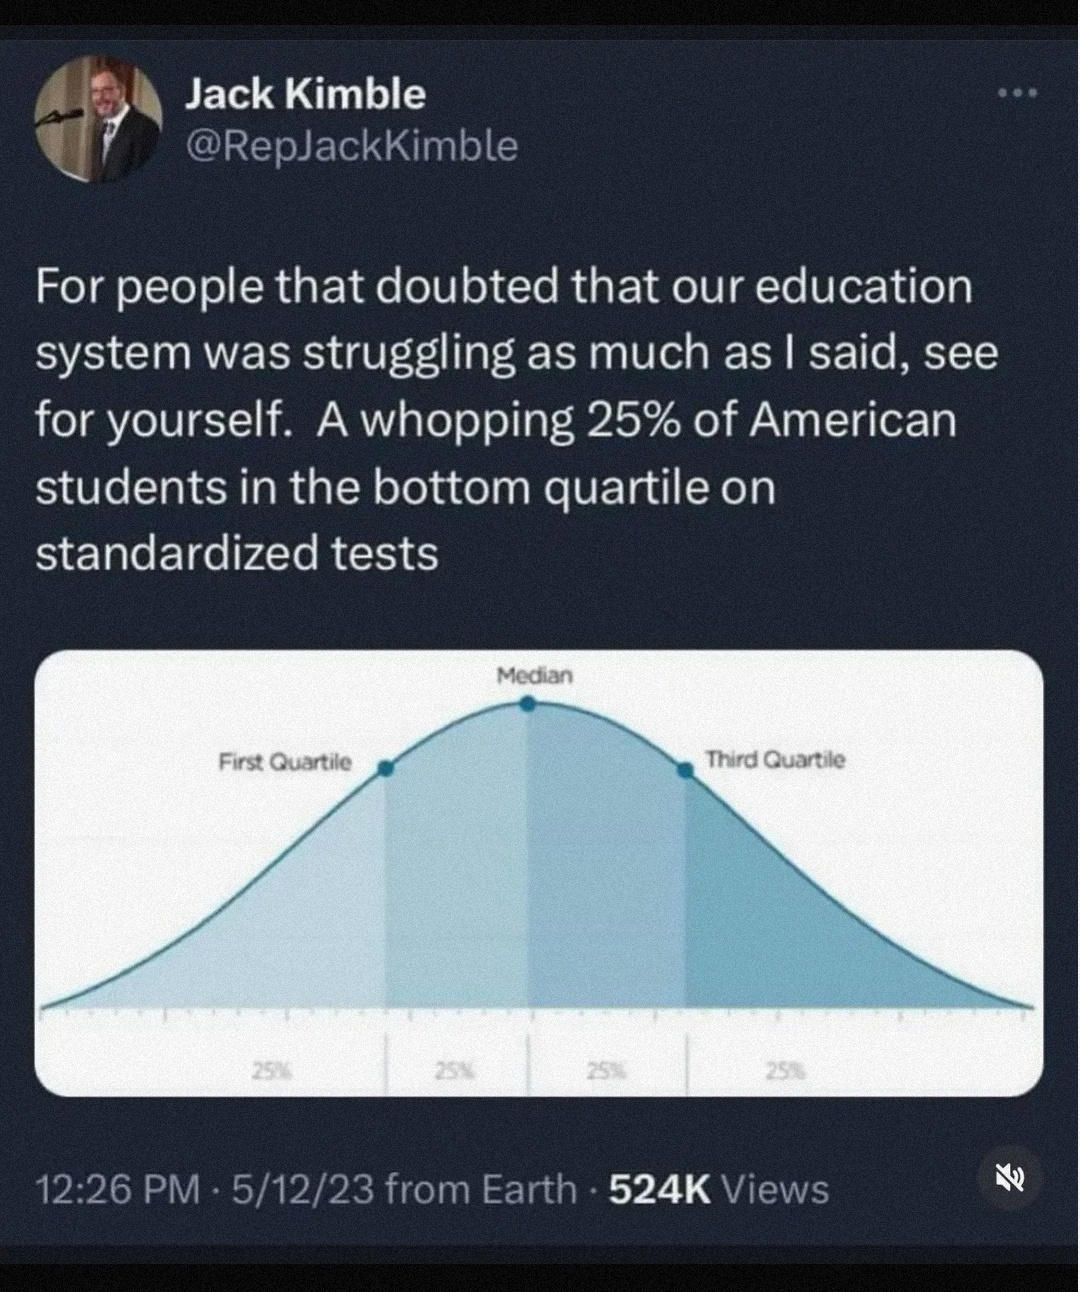Click the Third Quartile text label
Screen dimensions: 1080x1292
(x=775, y=760)
